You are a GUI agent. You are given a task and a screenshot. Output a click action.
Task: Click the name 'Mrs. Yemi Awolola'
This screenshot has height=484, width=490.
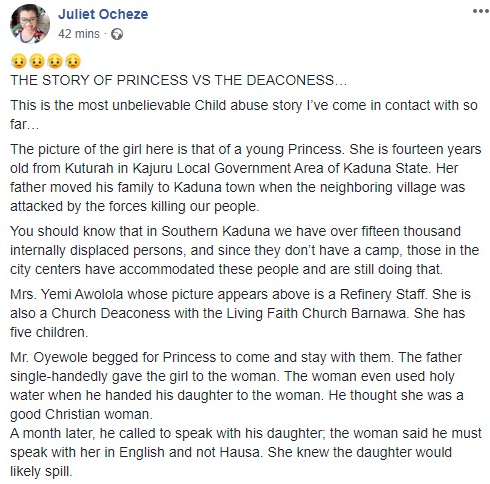67,294
